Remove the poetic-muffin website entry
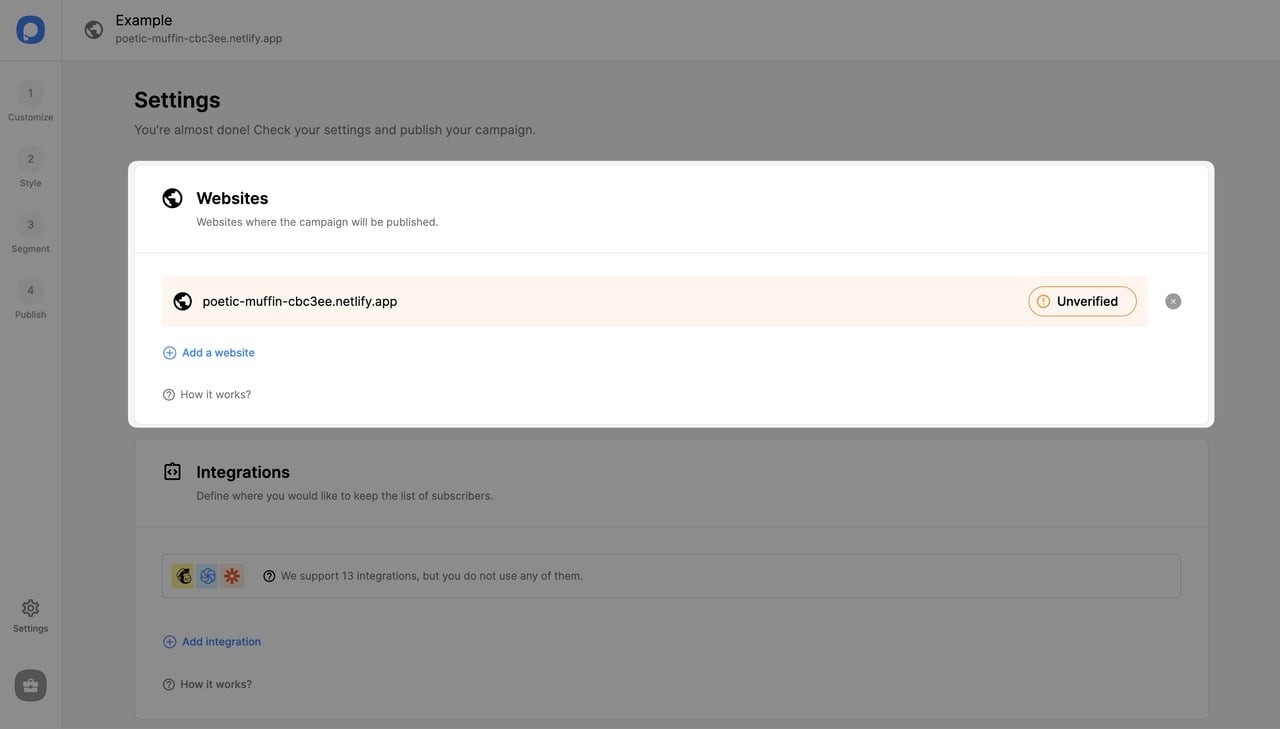This screenshot has width=1280, height=729. point(1172,300)
